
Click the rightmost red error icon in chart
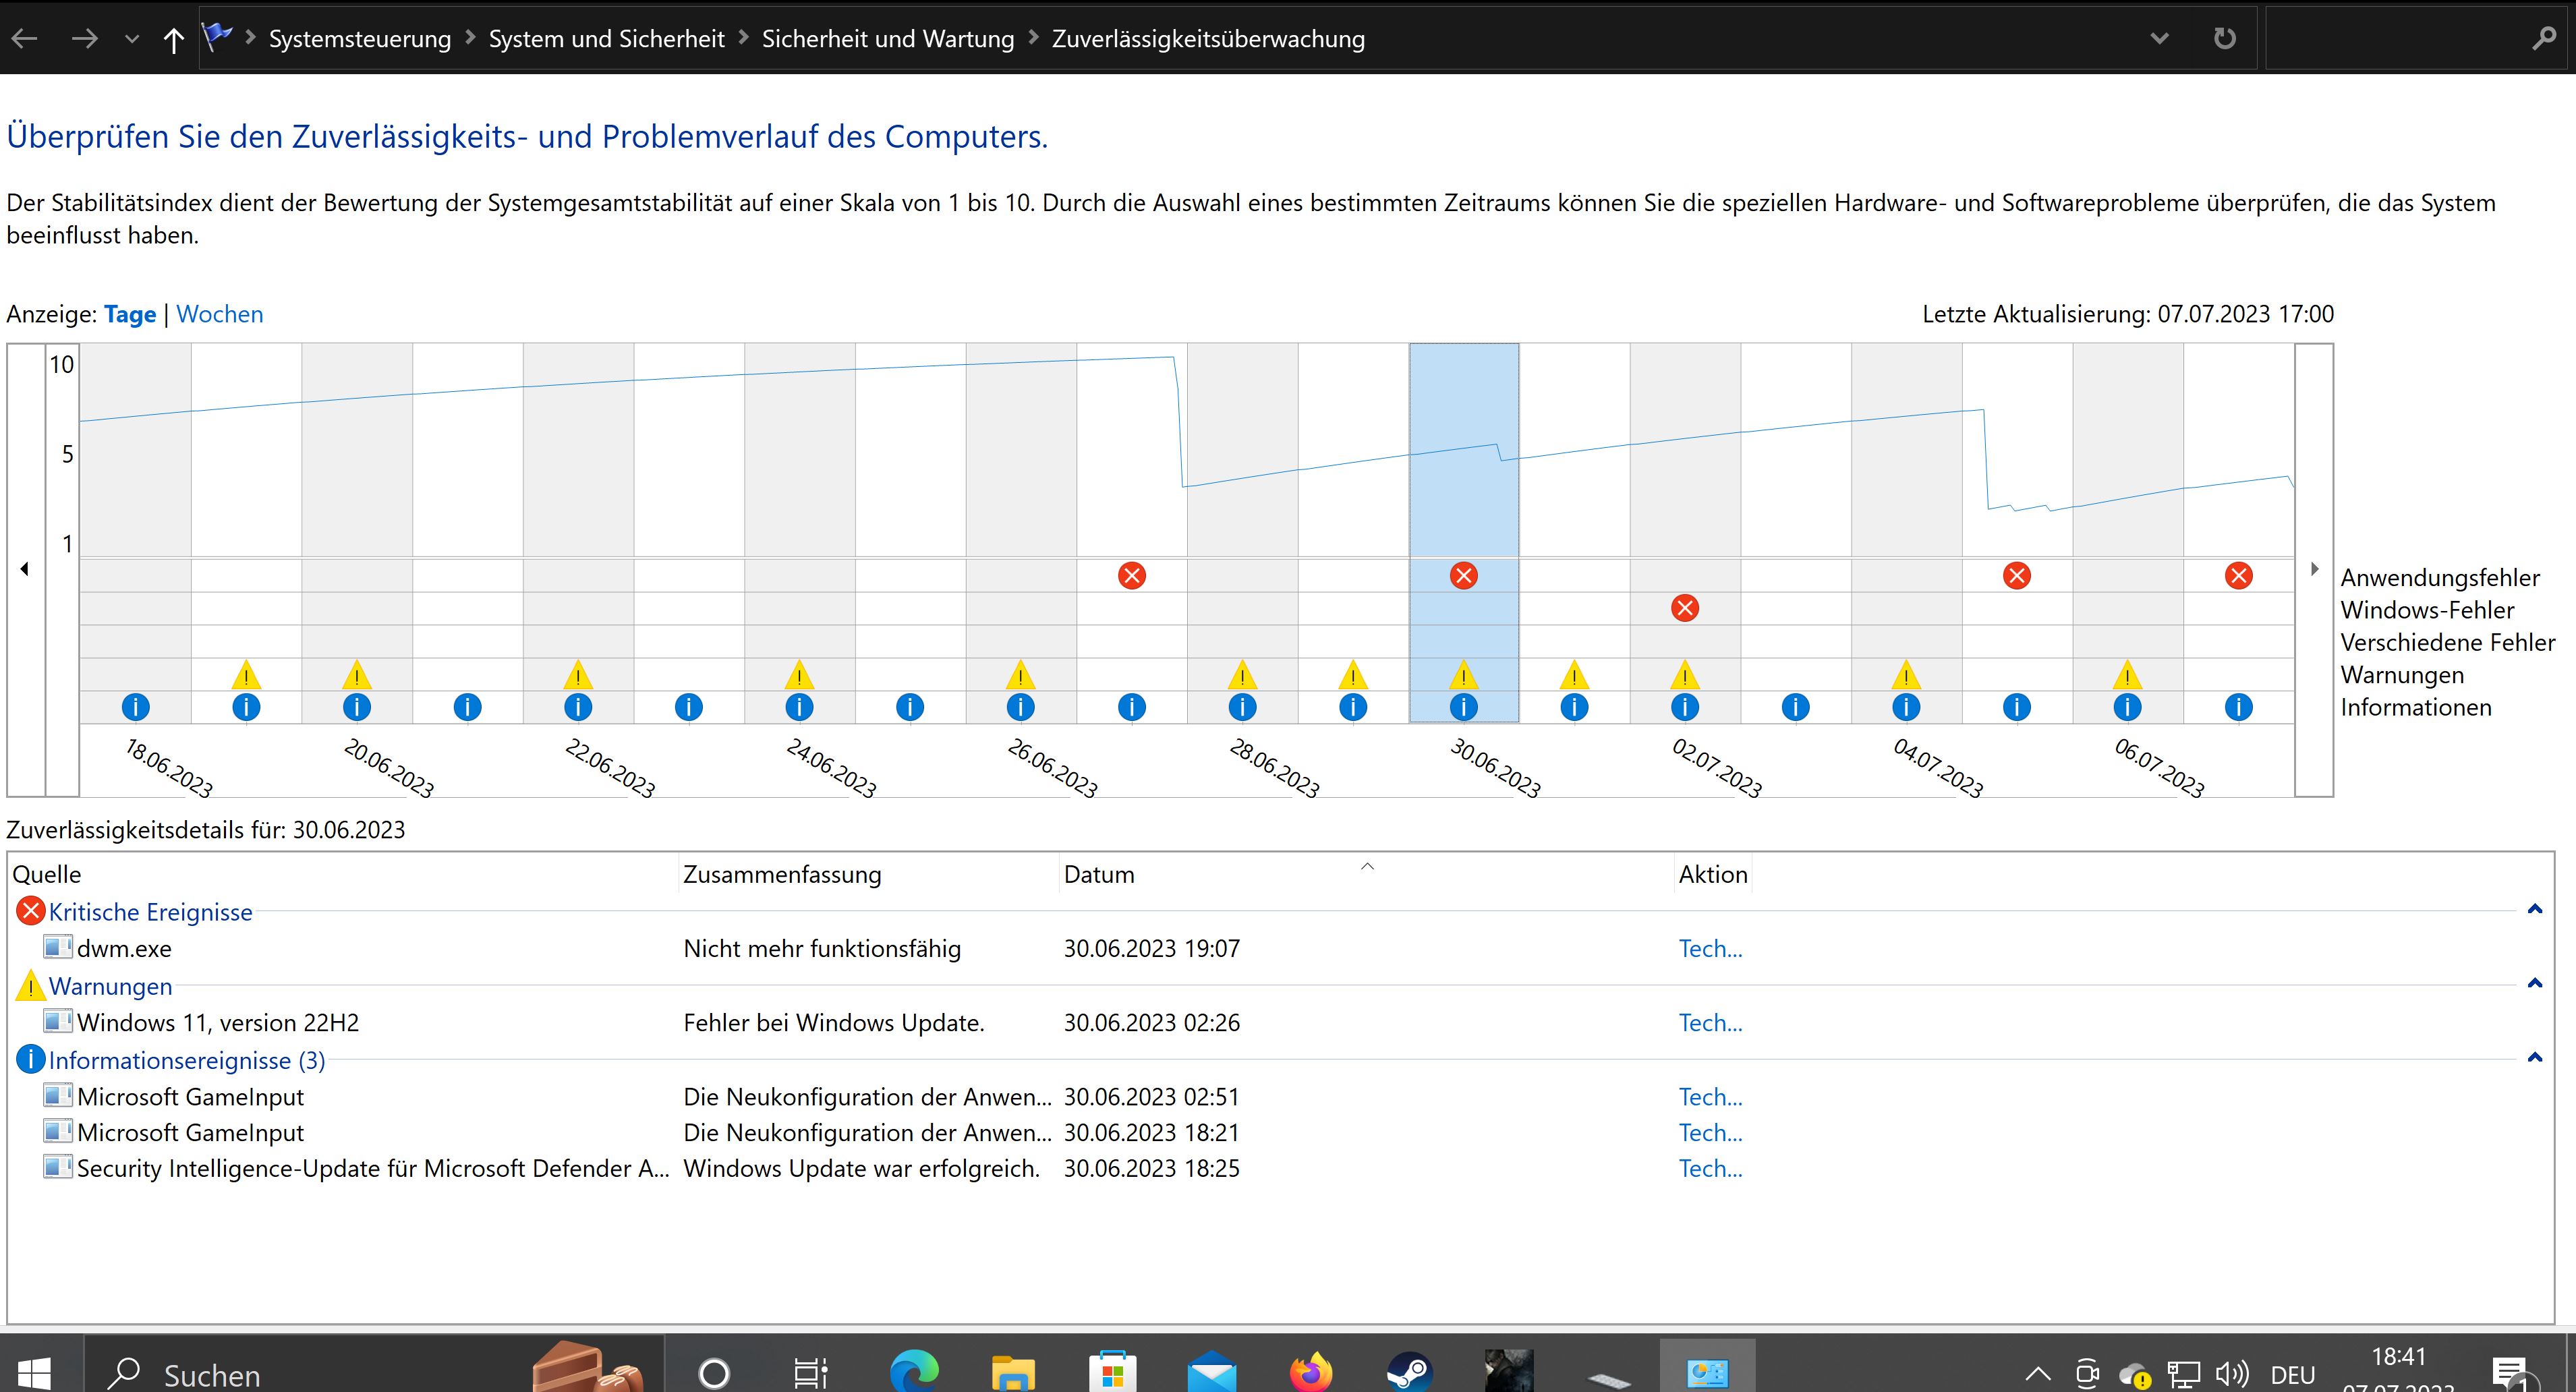(x=2238, y=576)
